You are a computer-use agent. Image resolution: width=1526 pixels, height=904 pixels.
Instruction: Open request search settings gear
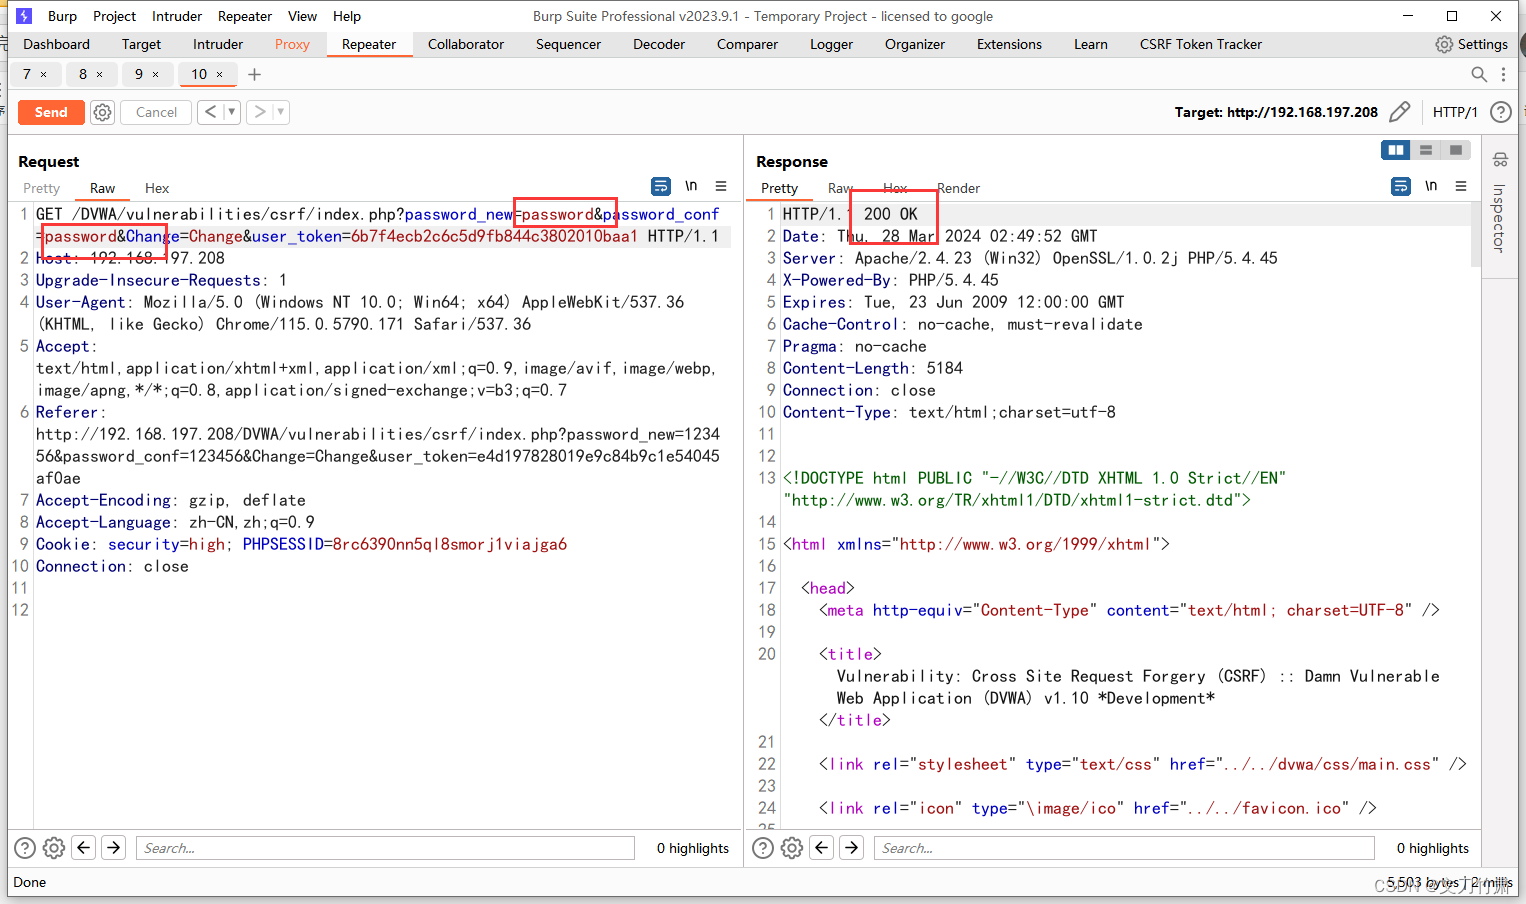point(54,848)
